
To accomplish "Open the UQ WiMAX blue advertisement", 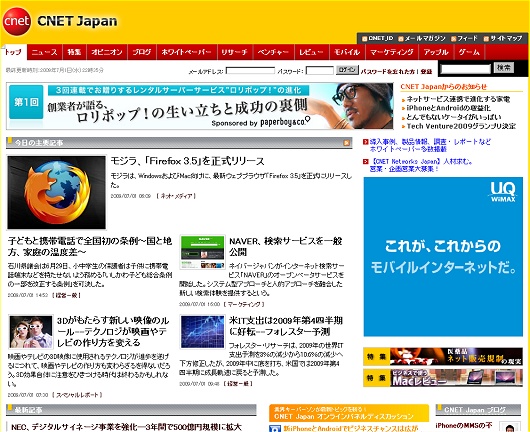I will [443, 257].
